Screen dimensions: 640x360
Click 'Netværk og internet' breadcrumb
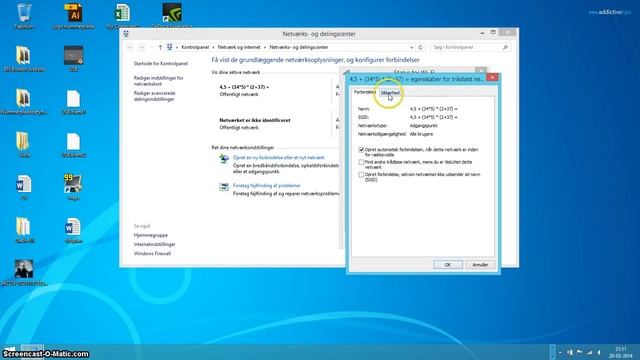[x=239, y=47]
